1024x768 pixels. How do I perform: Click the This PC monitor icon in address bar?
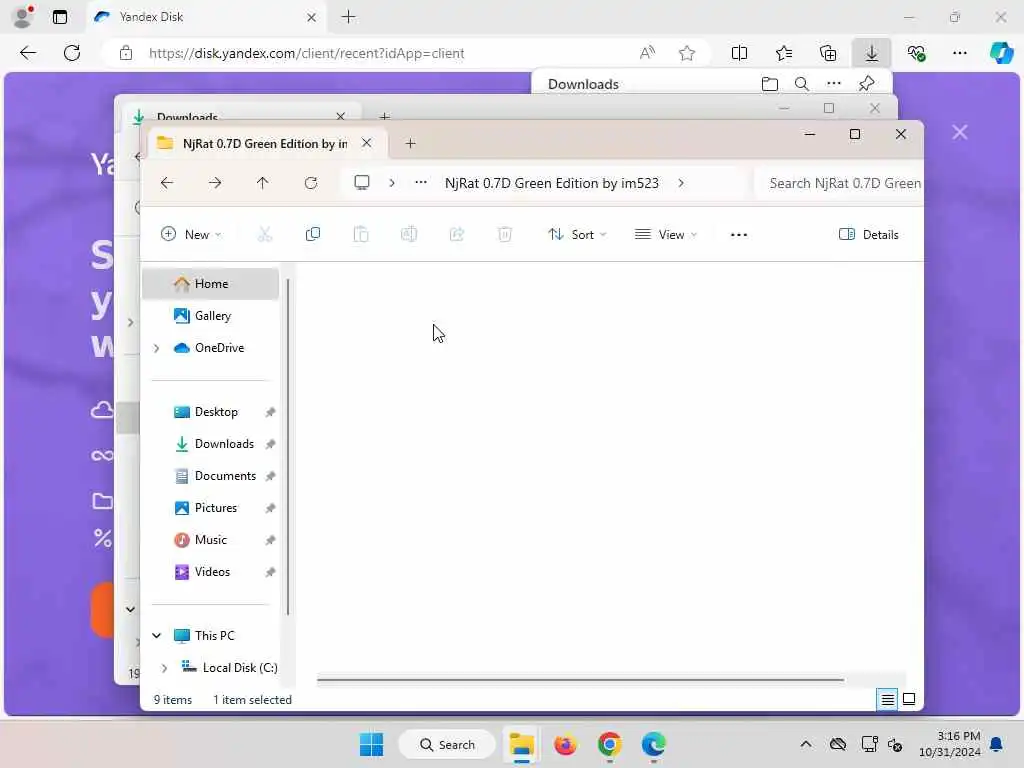362,183
